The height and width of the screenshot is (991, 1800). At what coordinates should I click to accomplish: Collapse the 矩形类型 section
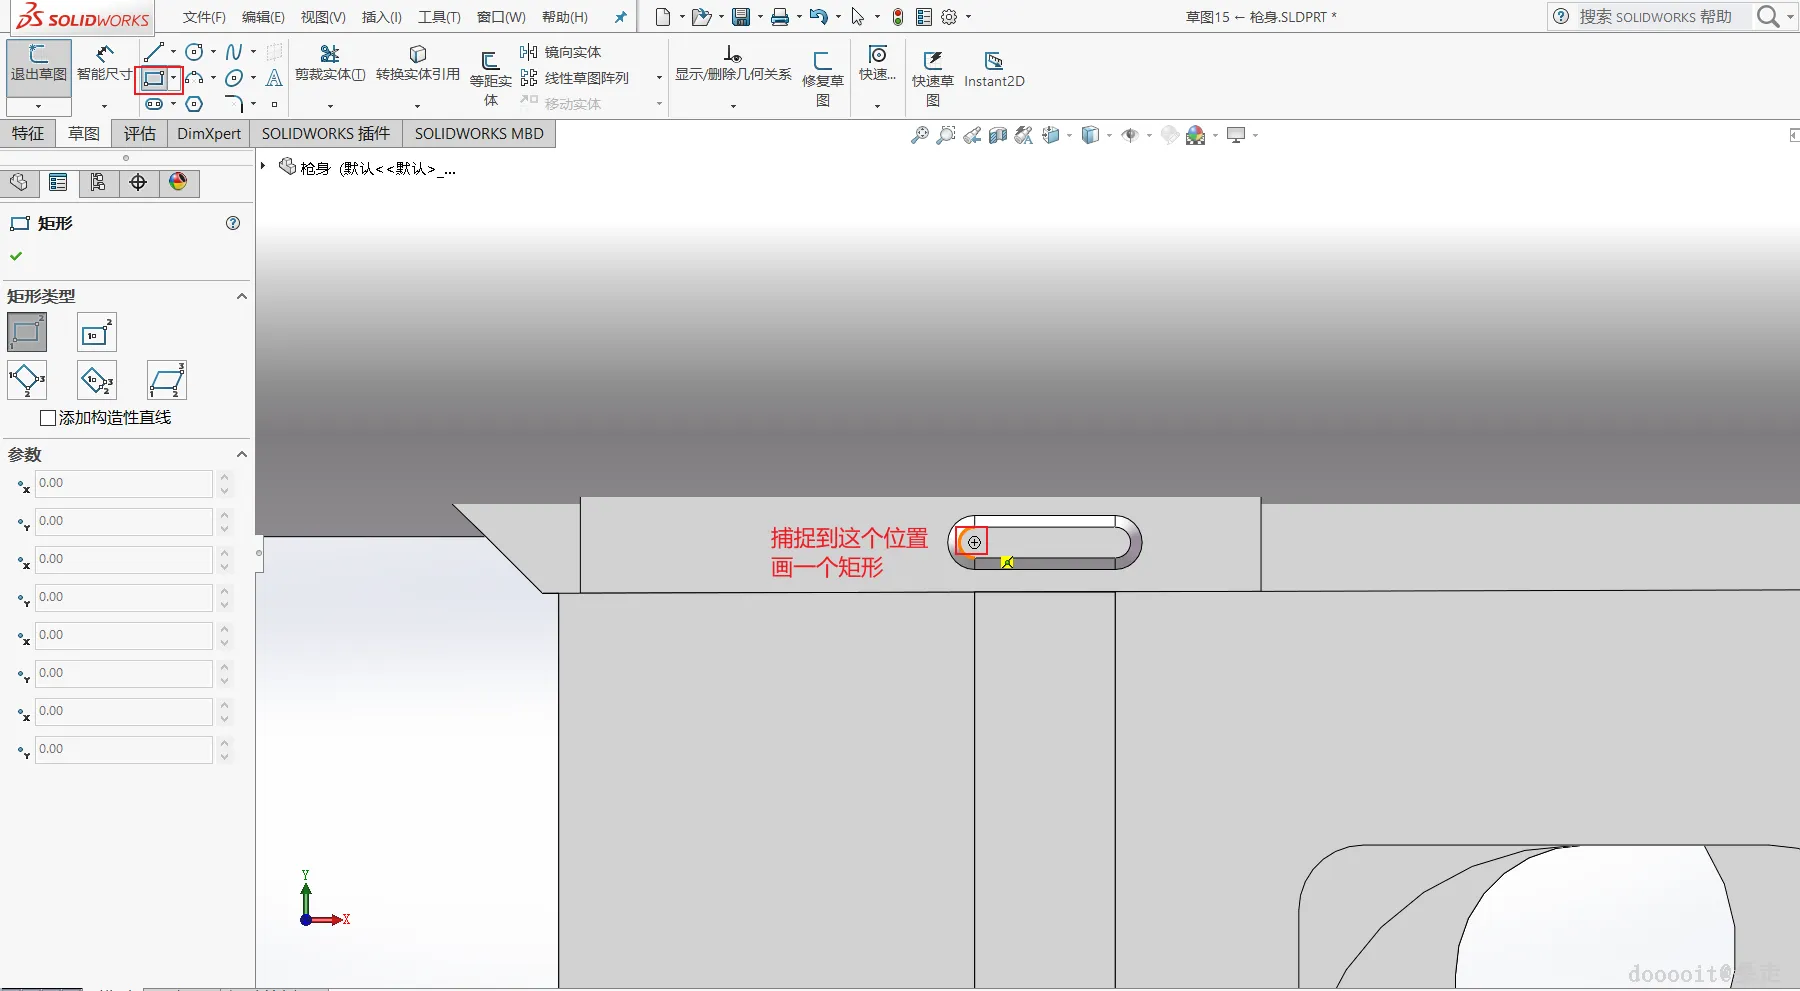click(241, 296)
